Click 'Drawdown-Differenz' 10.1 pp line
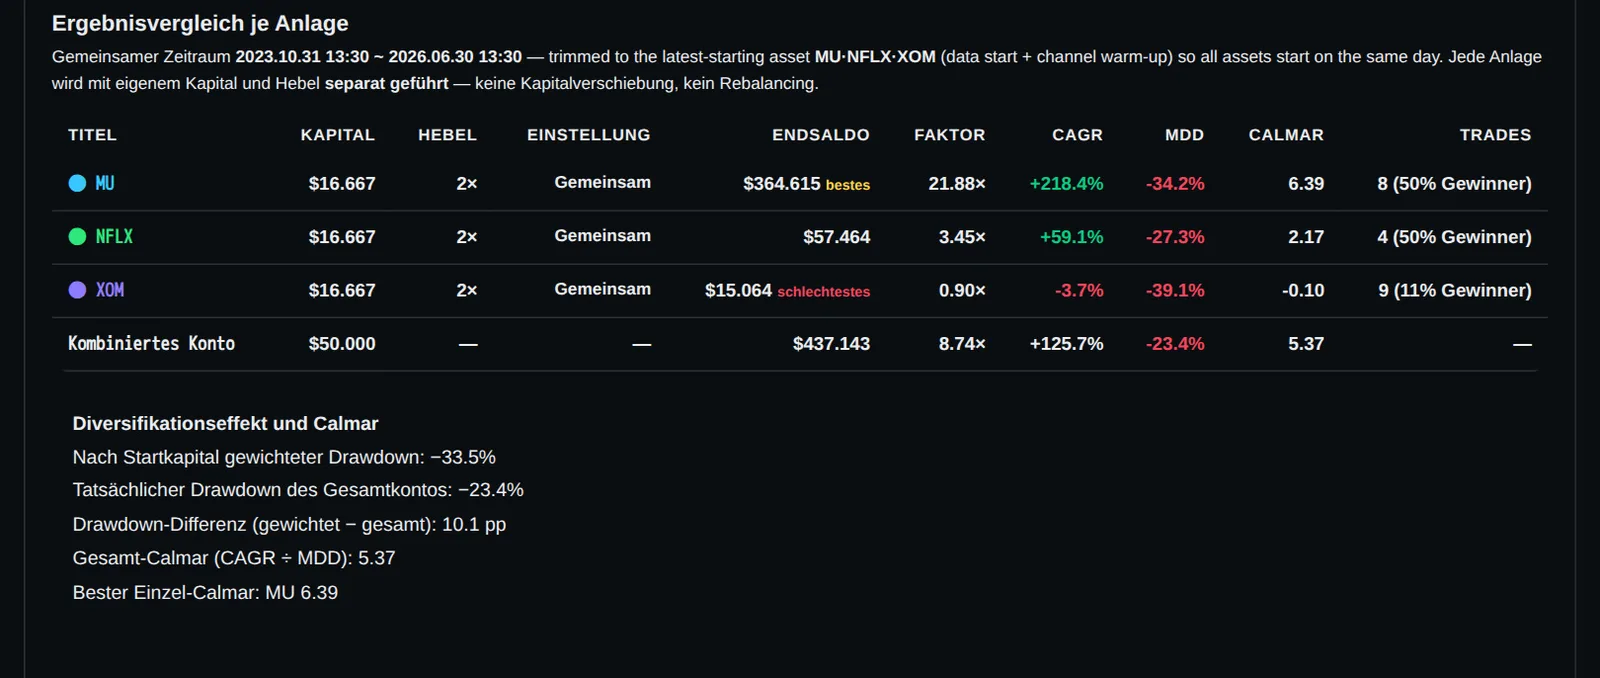This screenshot has width=1600, height=678. [x=289, y=524]
